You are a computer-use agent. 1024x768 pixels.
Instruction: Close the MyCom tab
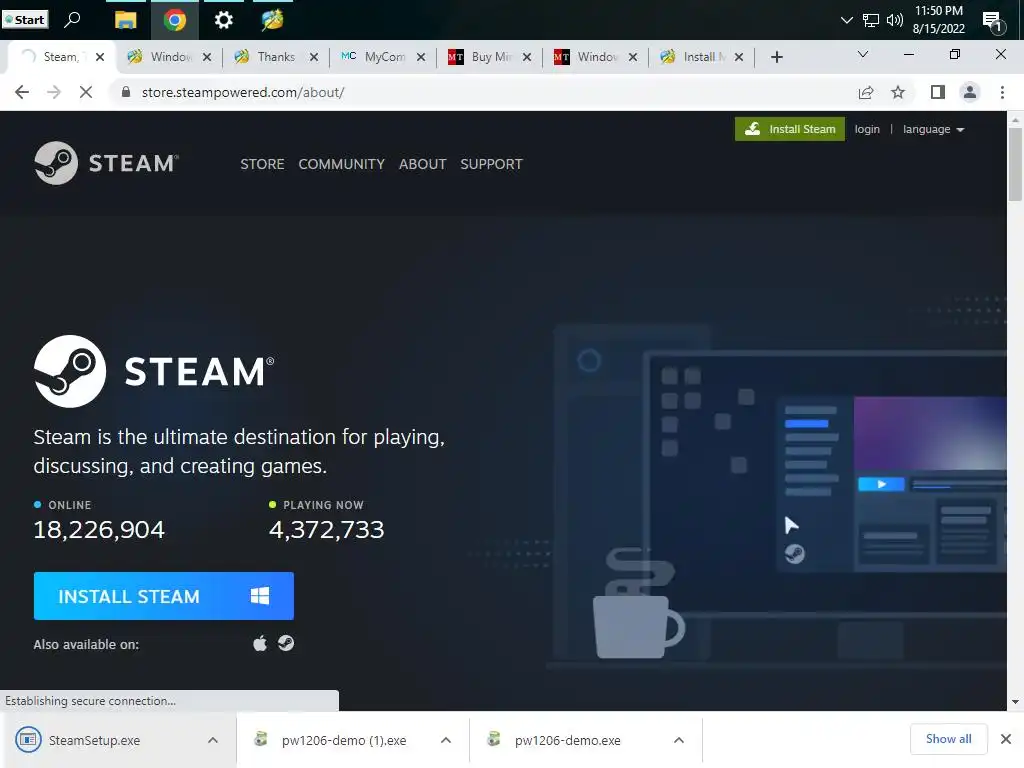pyautogui.click(x=421, y=57)
